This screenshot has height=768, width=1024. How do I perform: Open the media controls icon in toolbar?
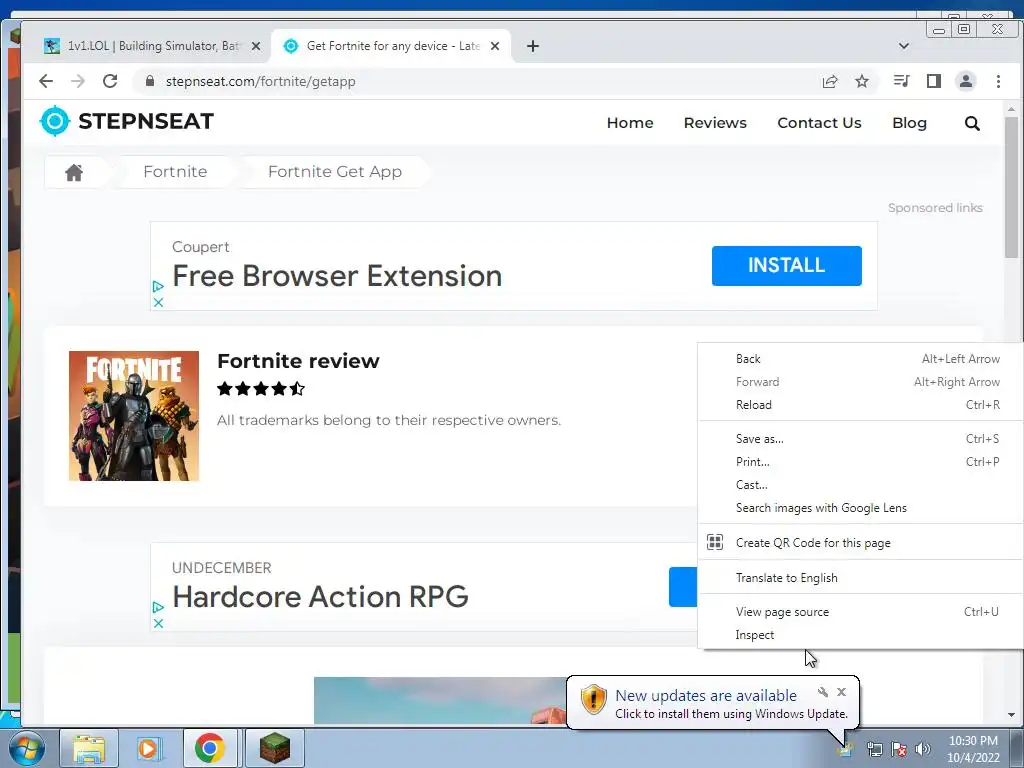(901, 81)
